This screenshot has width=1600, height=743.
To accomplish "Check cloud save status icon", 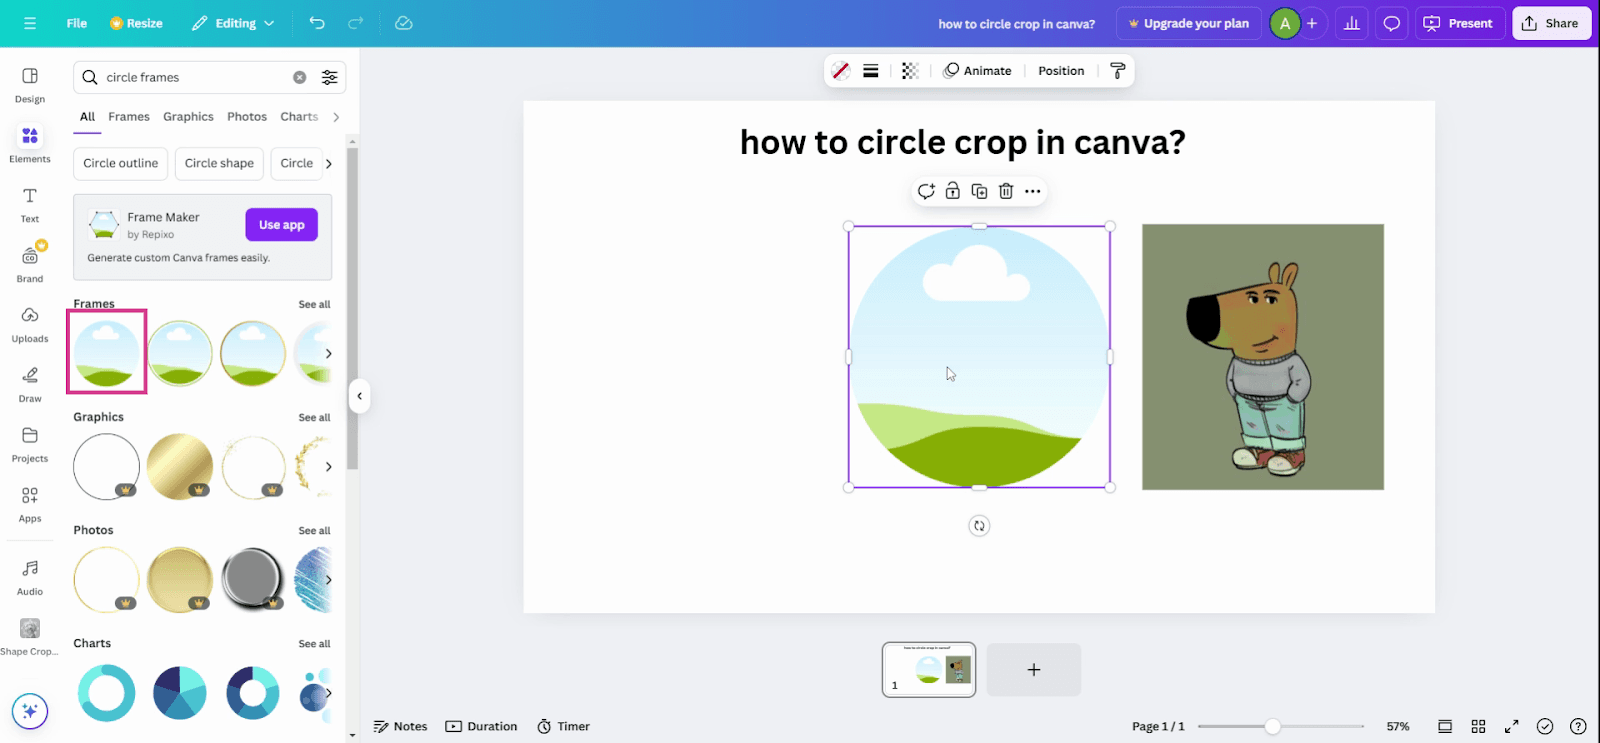I will coord(404,23).
